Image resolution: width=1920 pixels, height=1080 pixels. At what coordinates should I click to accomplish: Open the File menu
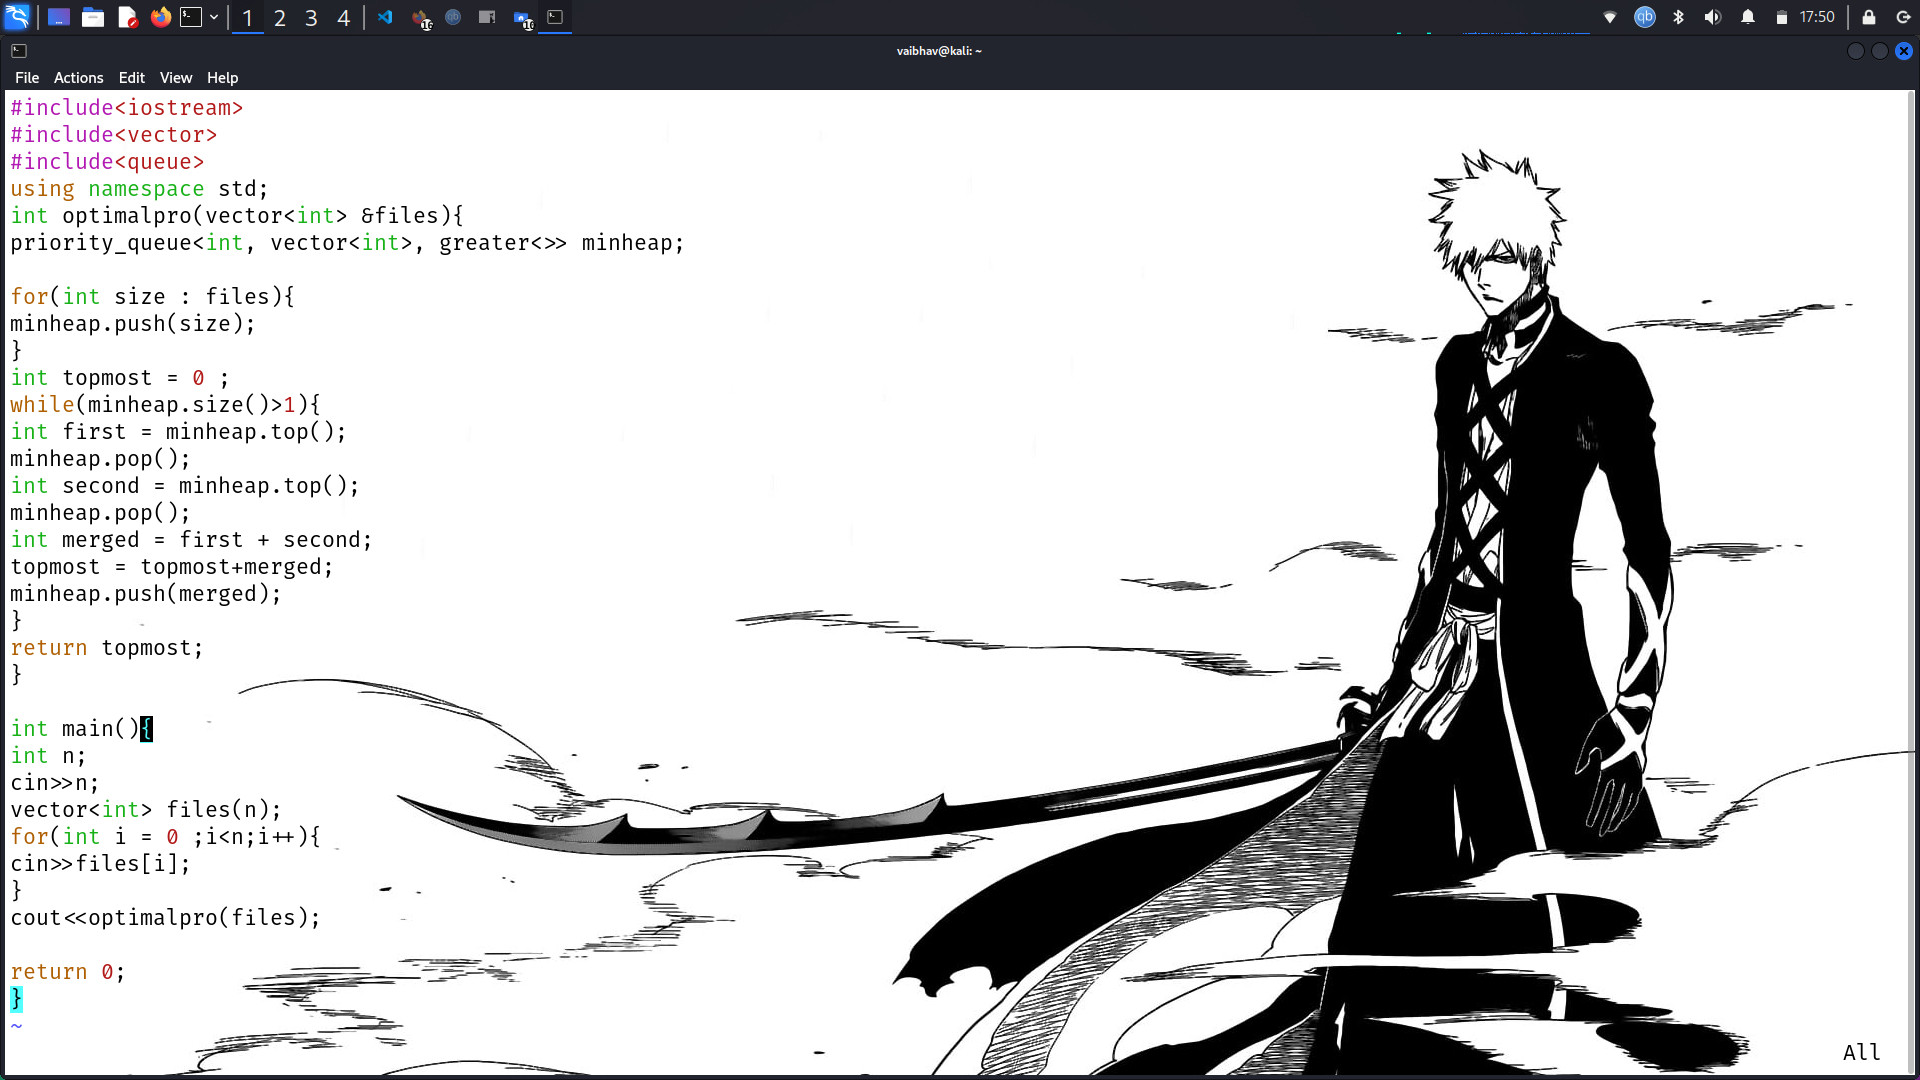click(27, 78)
